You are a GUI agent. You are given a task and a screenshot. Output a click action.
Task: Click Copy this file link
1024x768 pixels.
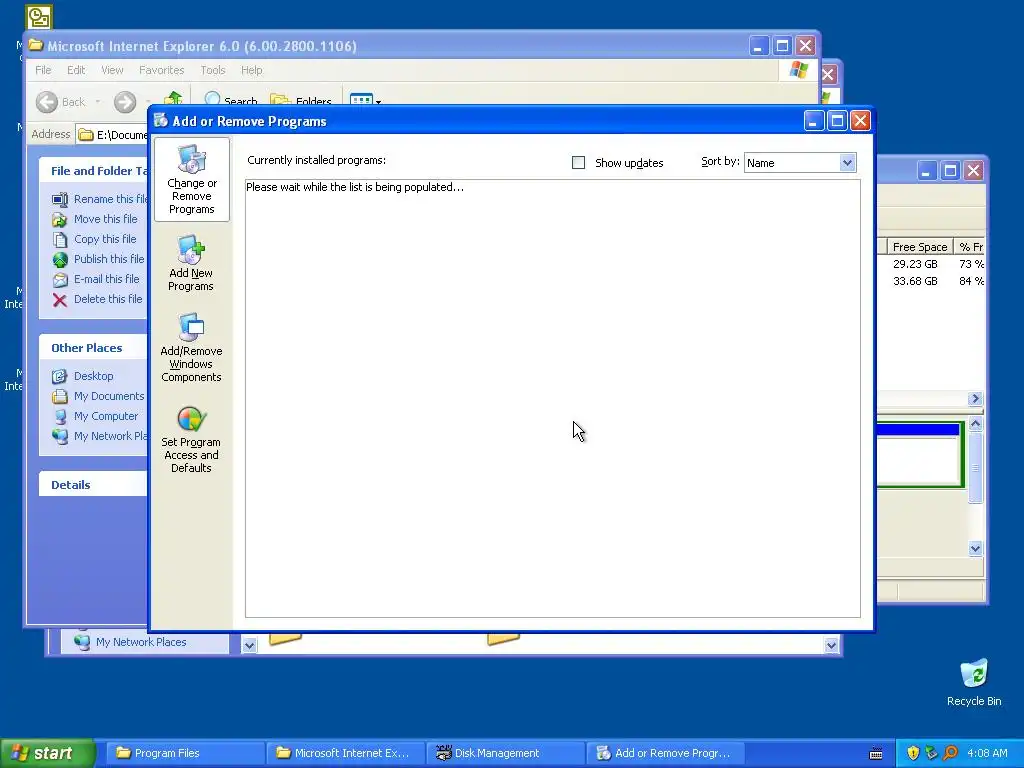point(105,239)
